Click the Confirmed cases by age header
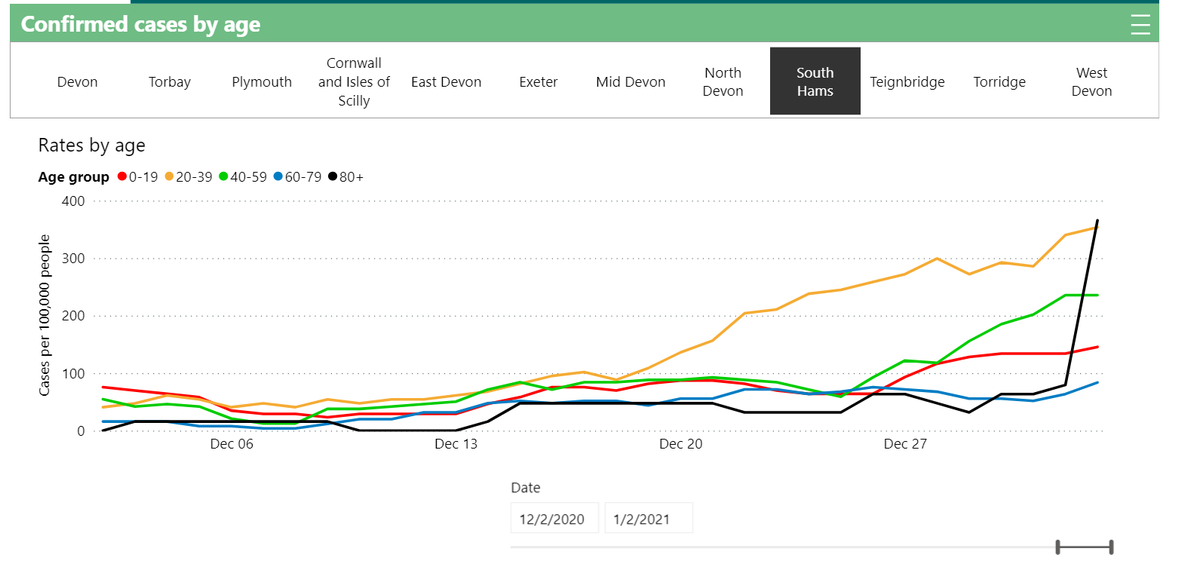This screenshot has height=579, width=1200. 140,25
